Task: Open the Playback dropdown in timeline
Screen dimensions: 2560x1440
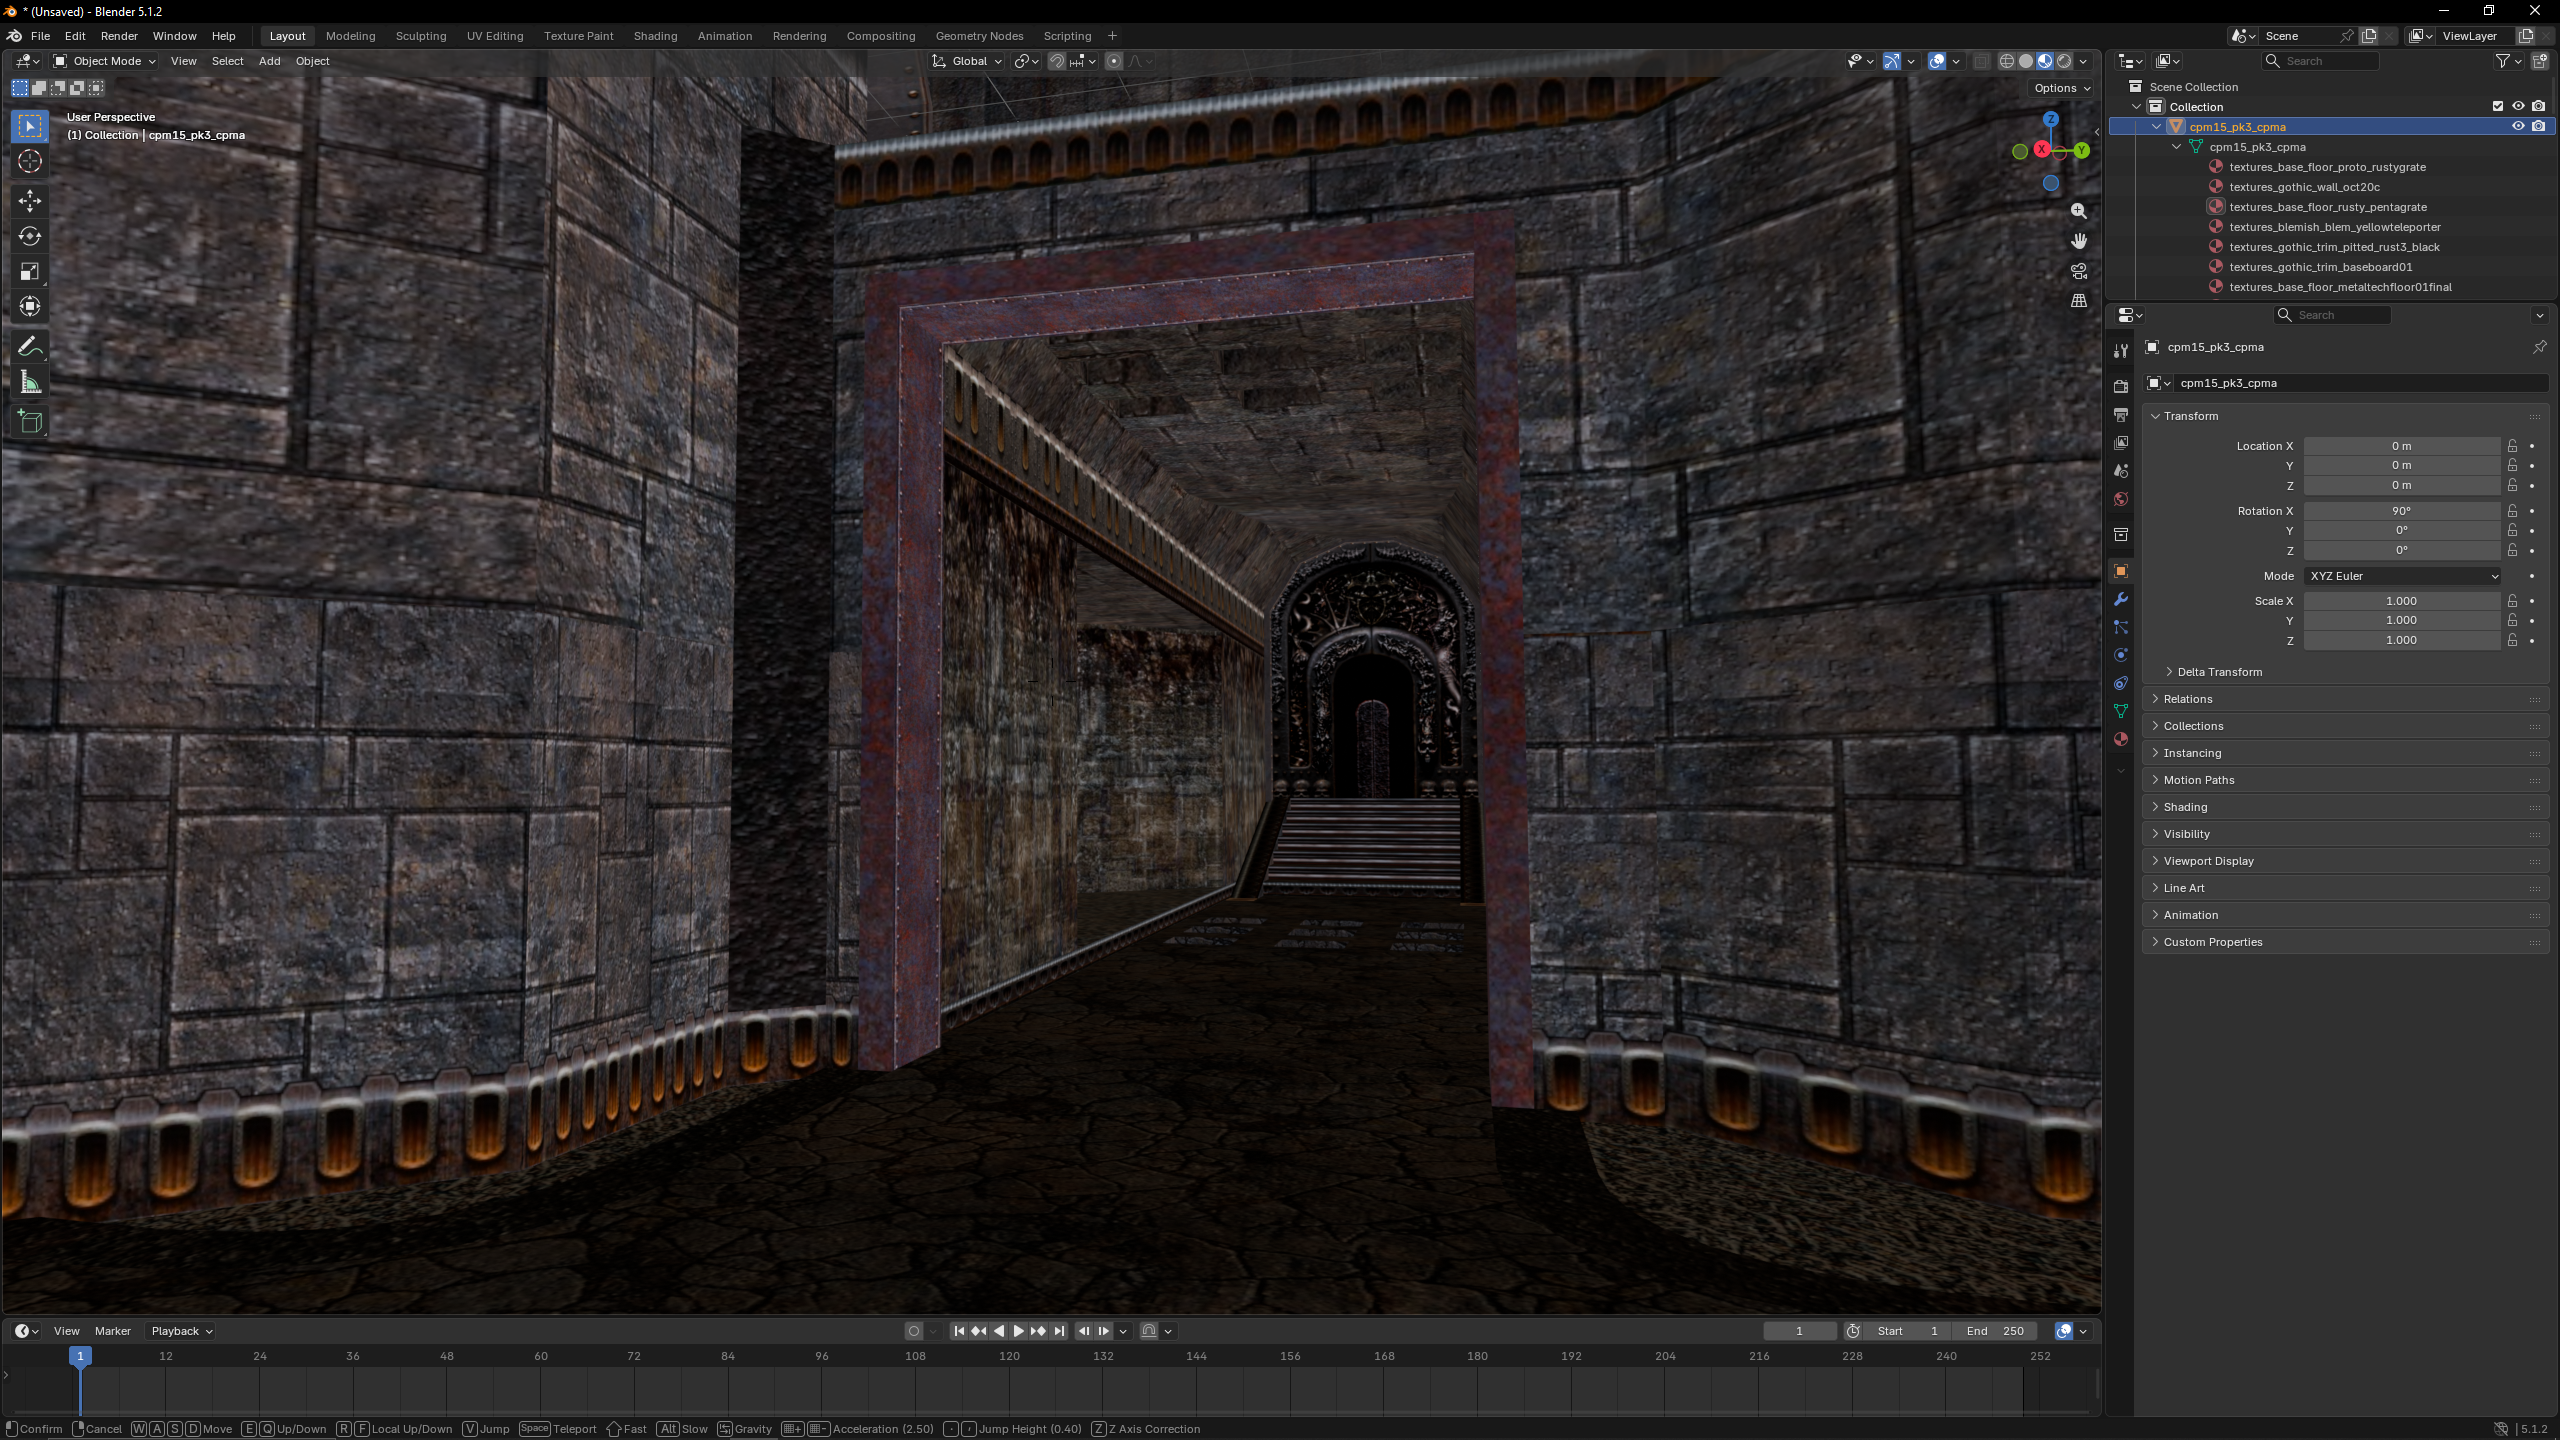Action: click(x=181, y=1331)
